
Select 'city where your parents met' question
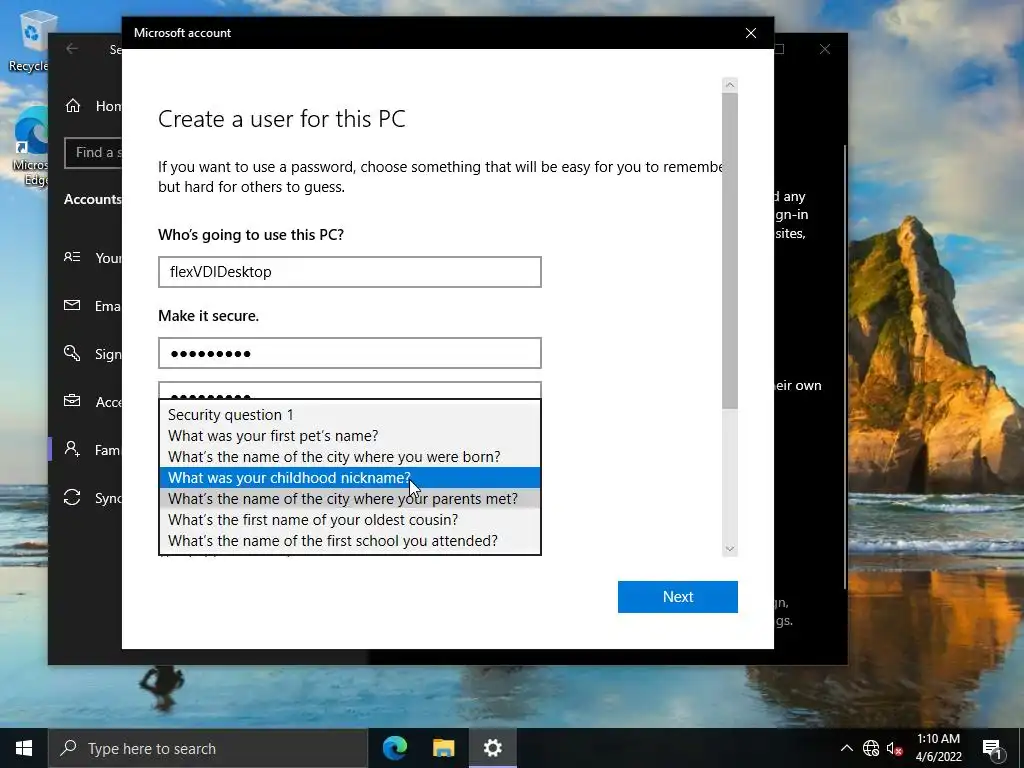tap(349, 498)
